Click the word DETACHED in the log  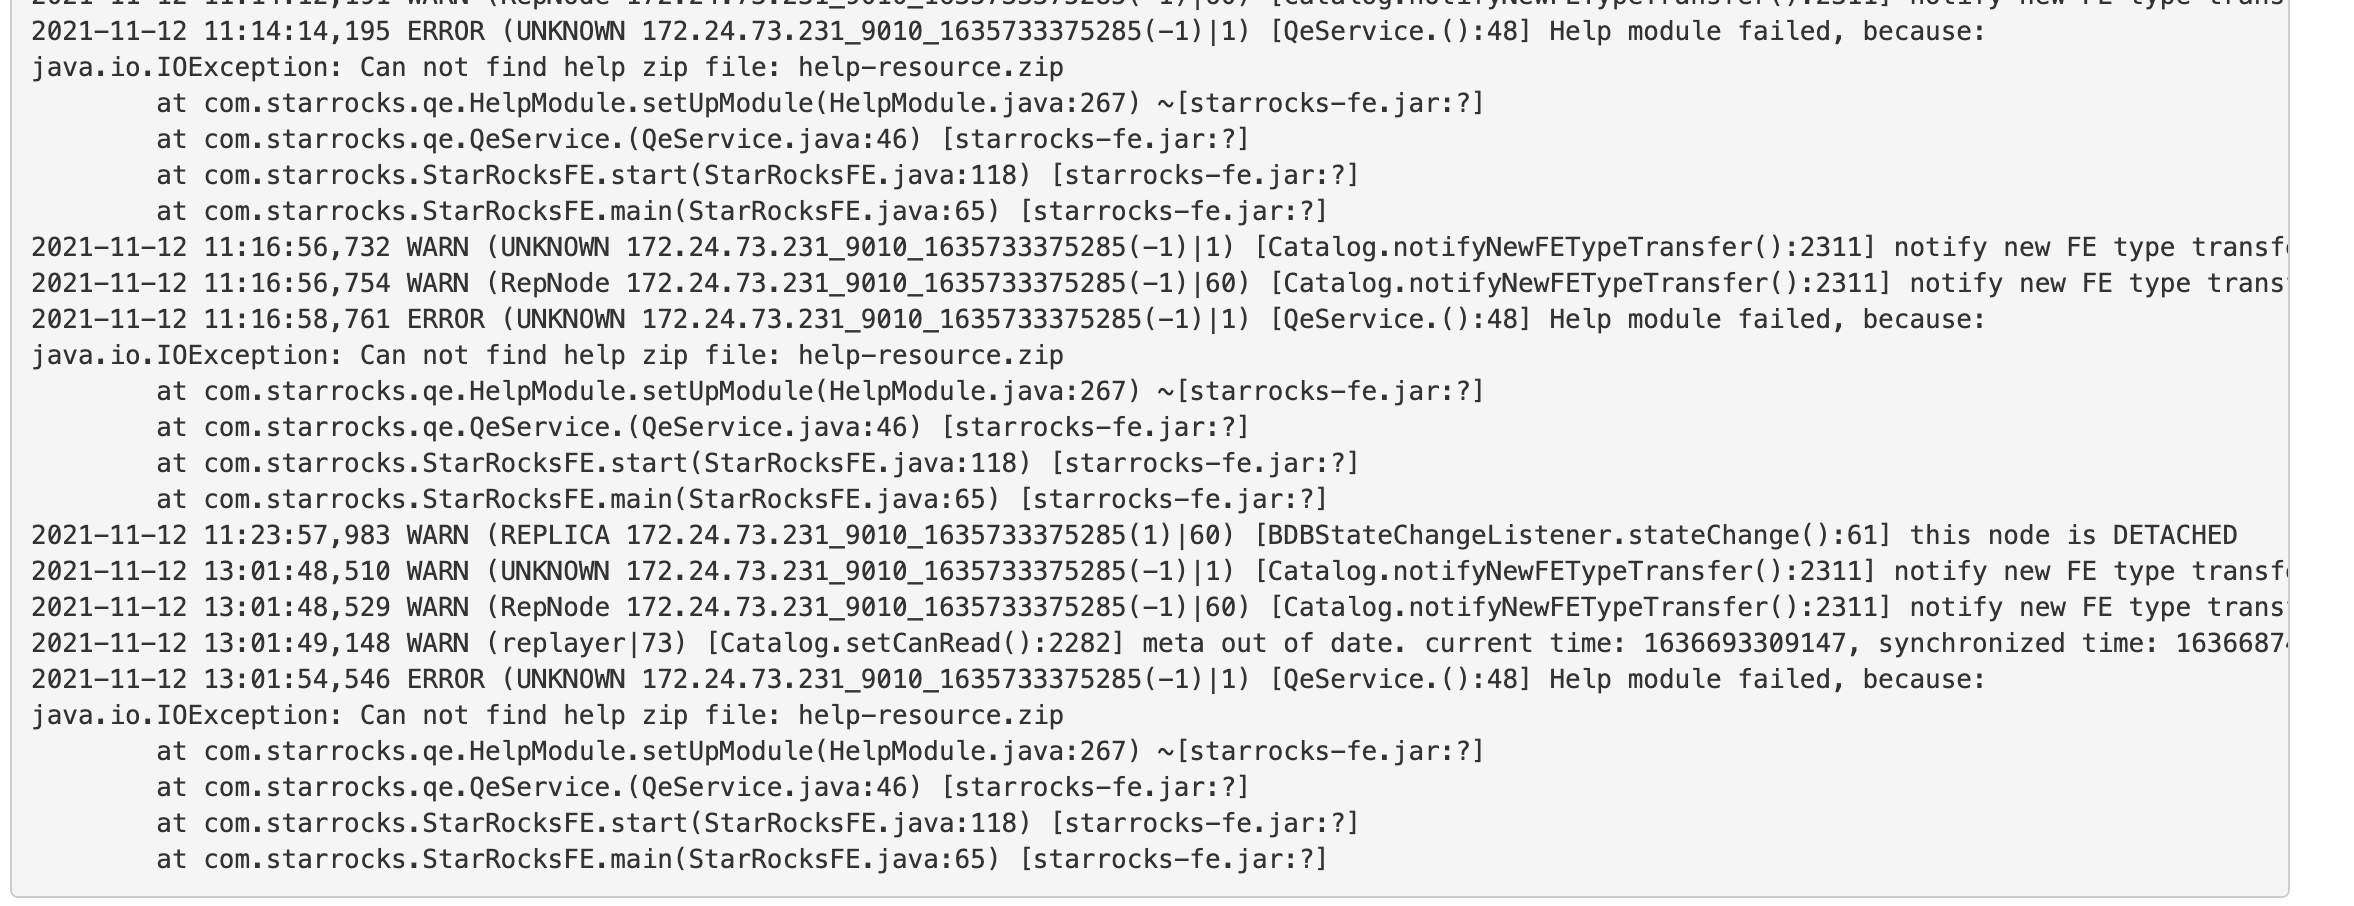pyautogui.click(x=2174, y=536)
